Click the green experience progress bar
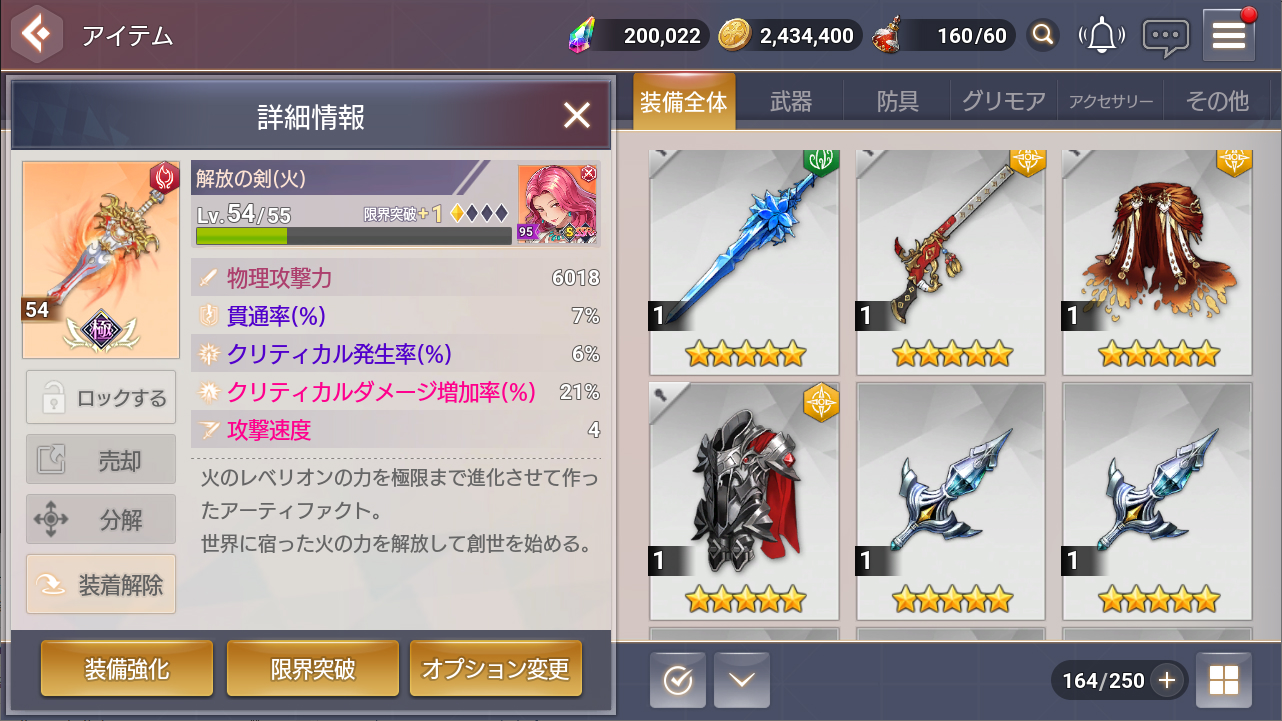The width and height of the screenshot is (1282, 721). pyautogui.click(x=354, y=236)
